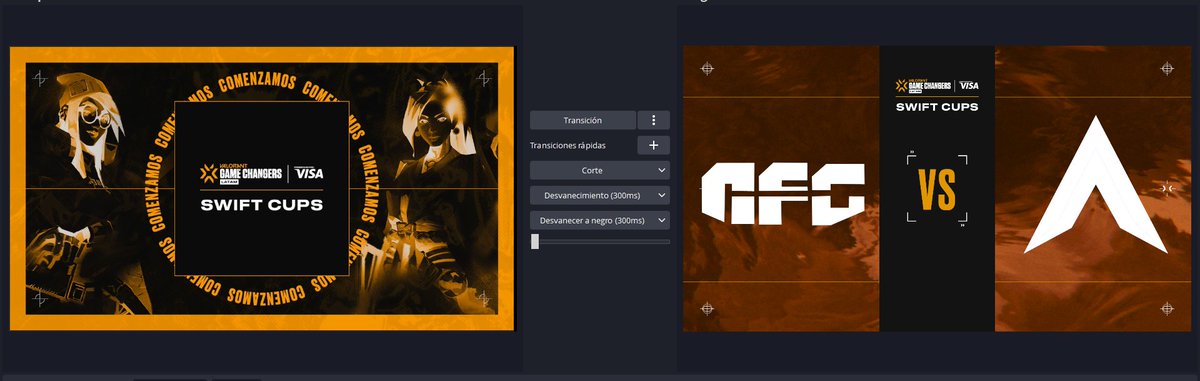The height and width of the screenshot is (381, 1200).
Task: Open the transition options three-dot menu
Action: click(653, 120)
